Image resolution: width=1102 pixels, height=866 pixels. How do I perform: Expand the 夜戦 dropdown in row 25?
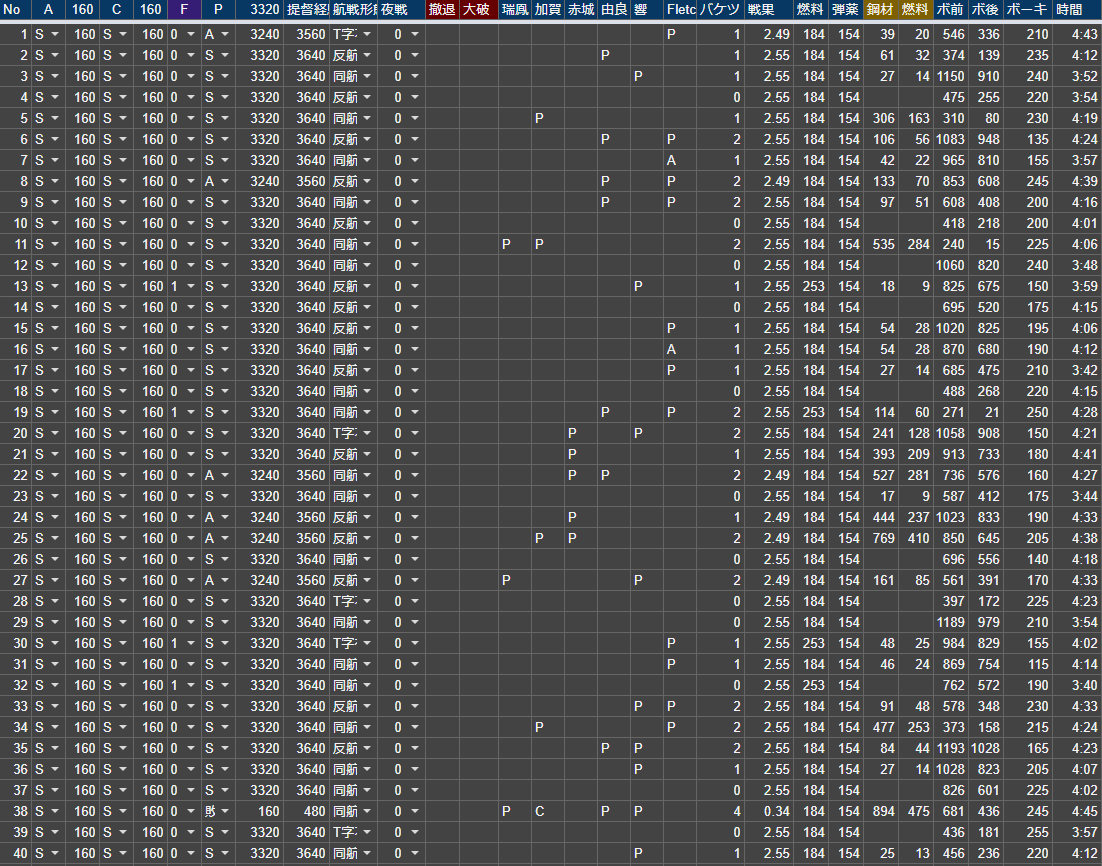(415, 538)
